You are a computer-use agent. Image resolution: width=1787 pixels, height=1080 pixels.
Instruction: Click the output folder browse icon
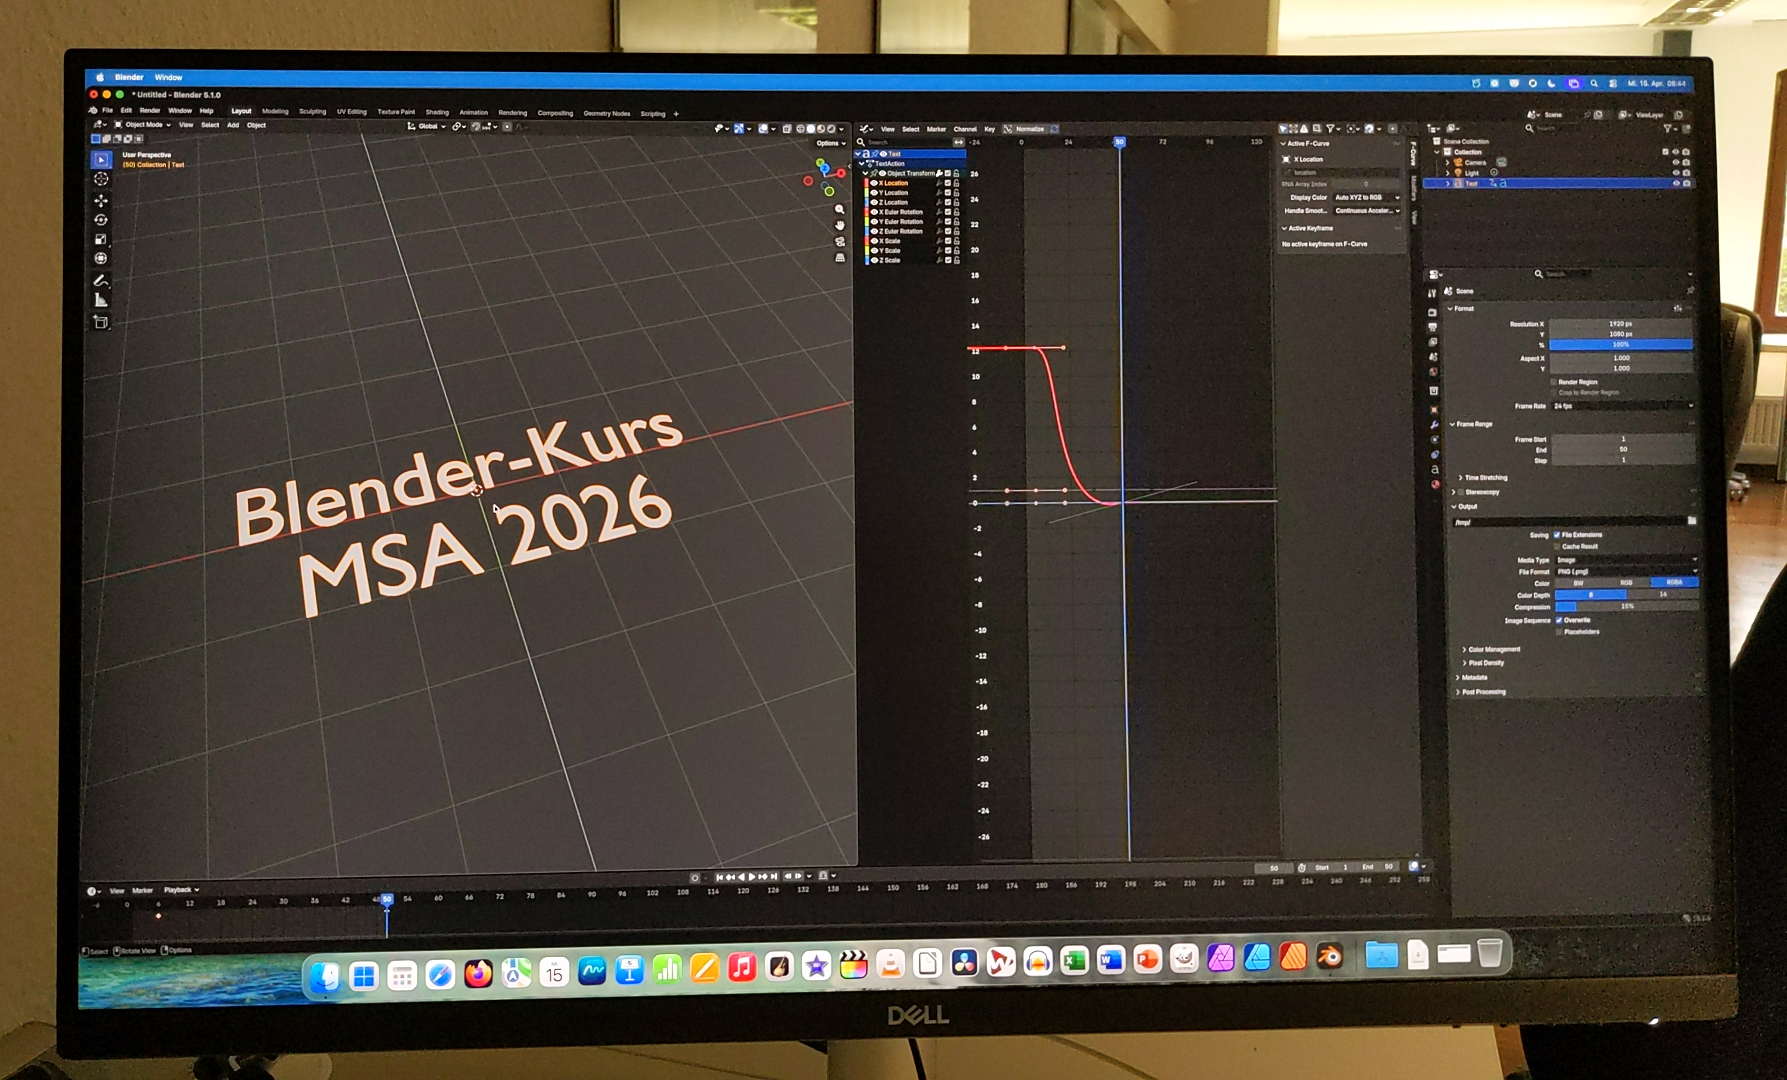point(1691,521)
